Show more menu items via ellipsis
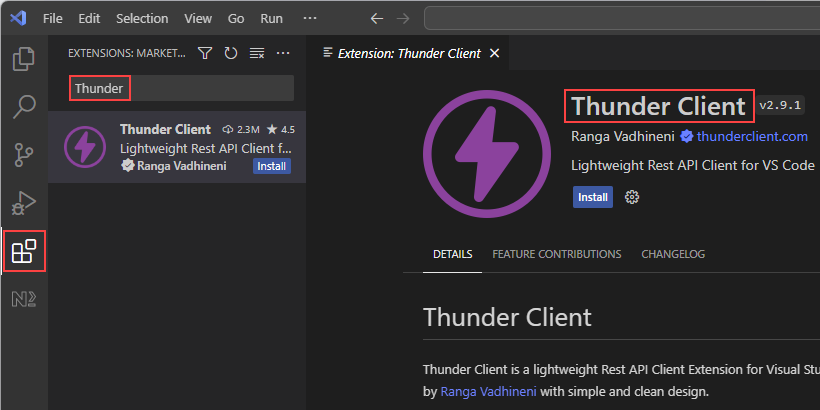This screenshot has height=410, width=820. [310, 18]
